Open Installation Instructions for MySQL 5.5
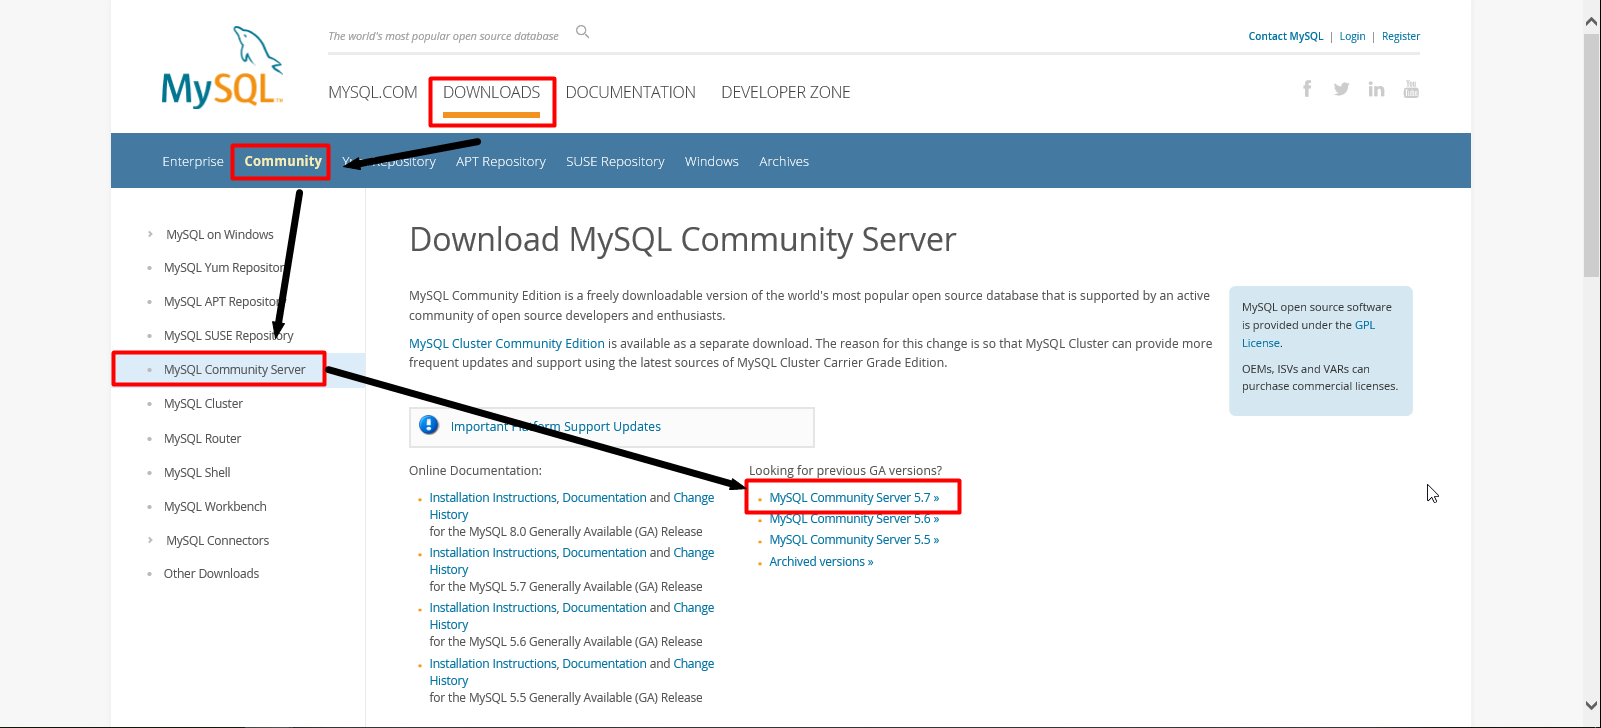 pos(493,663)
